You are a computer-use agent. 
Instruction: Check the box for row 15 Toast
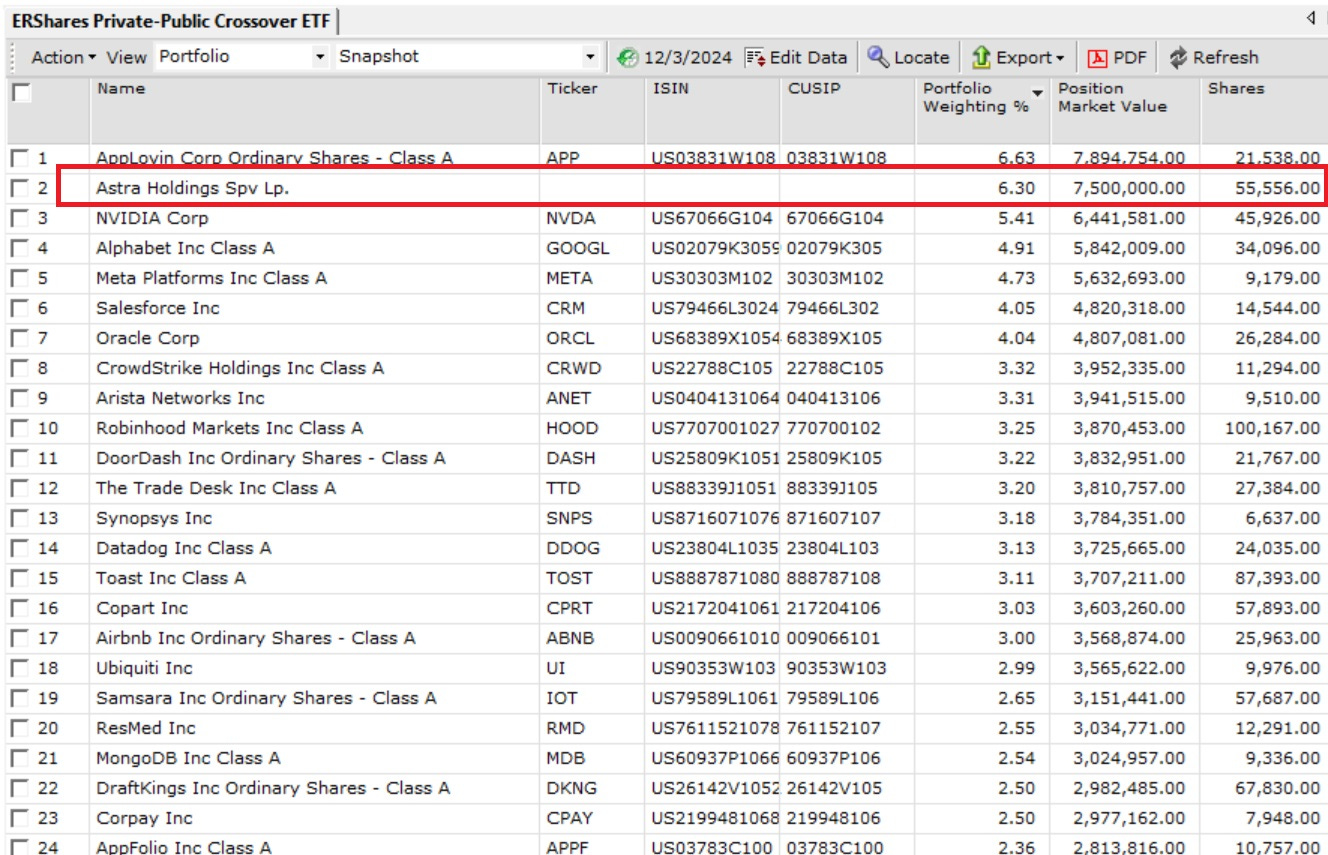[20, 578]
